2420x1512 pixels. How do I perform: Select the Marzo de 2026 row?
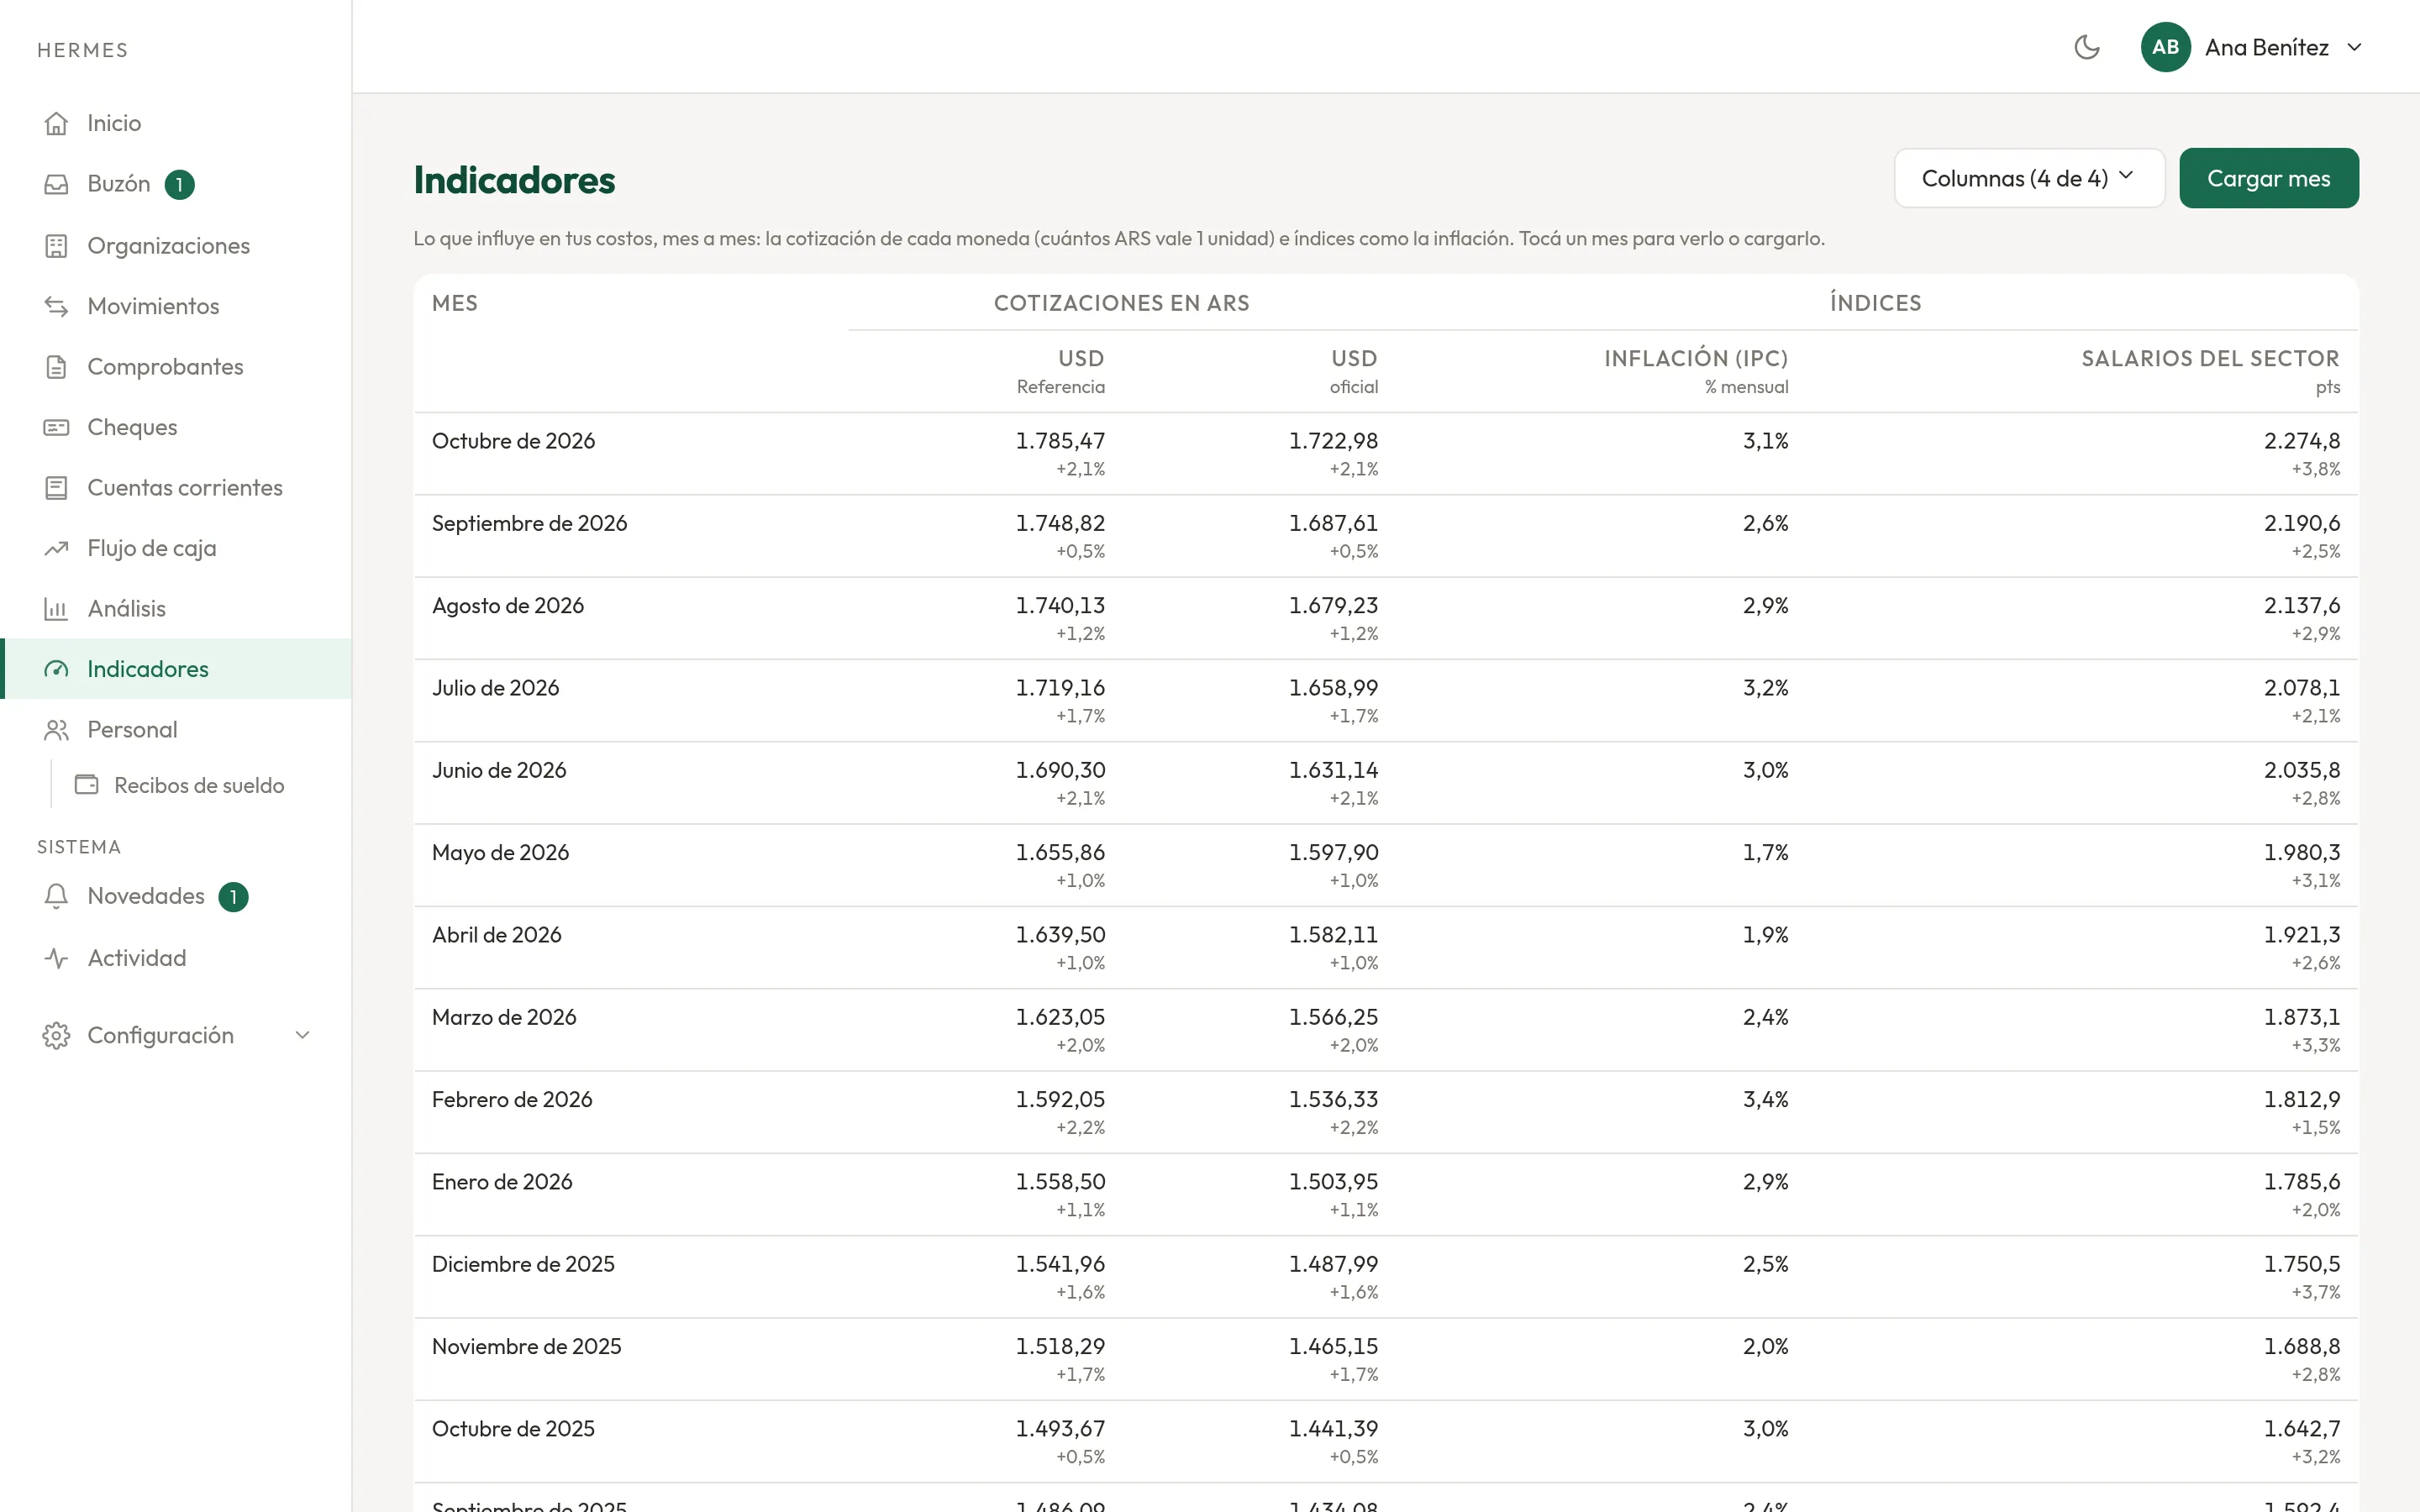click(1386, 1030)
